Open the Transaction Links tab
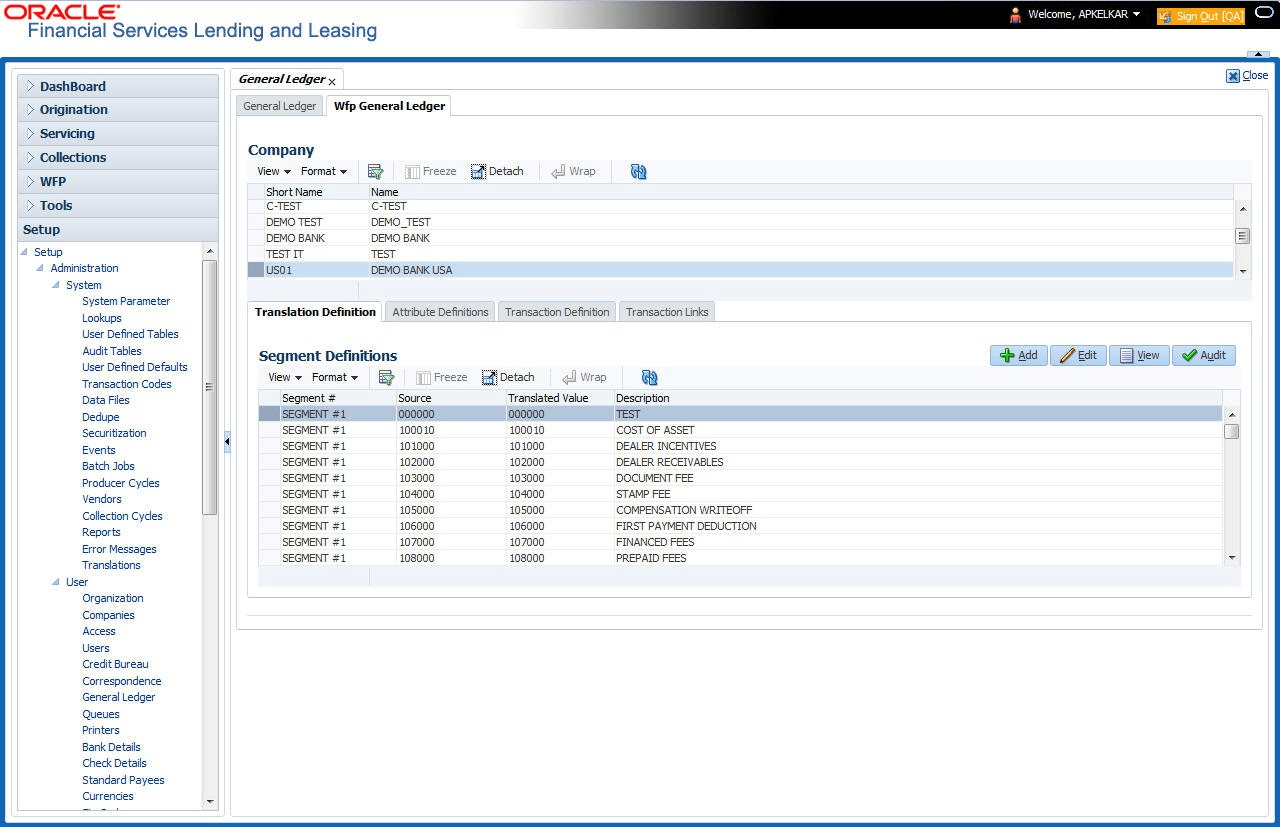Image resolution: width=1280 pixels, height=827 pixels. 666,311
